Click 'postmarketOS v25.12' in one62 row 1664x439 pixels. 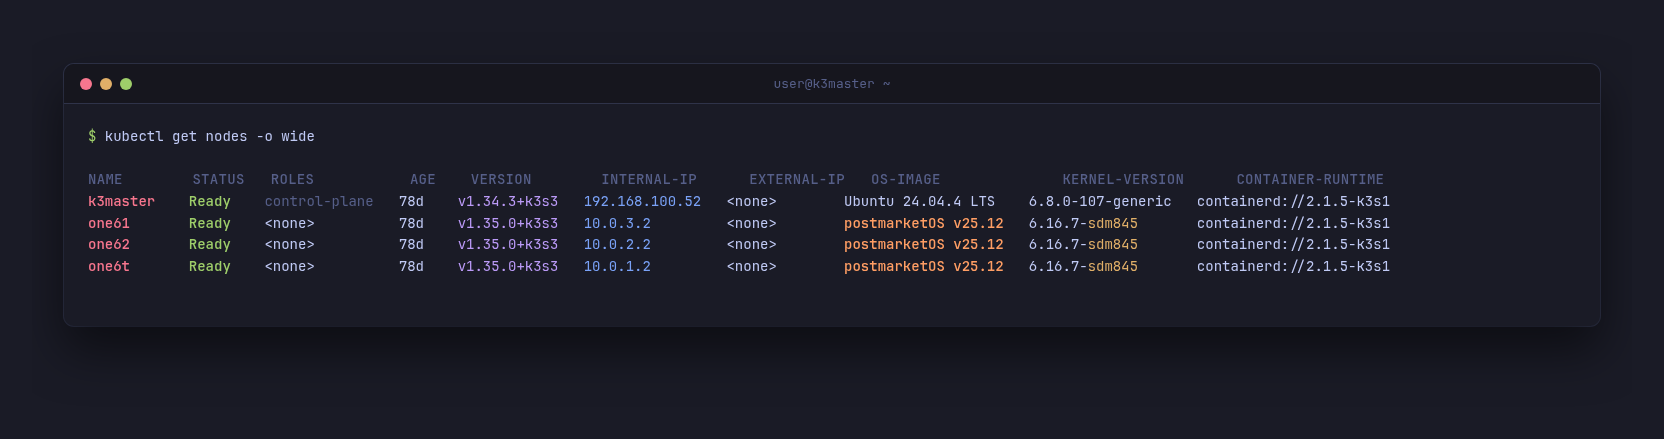point(924,245)
